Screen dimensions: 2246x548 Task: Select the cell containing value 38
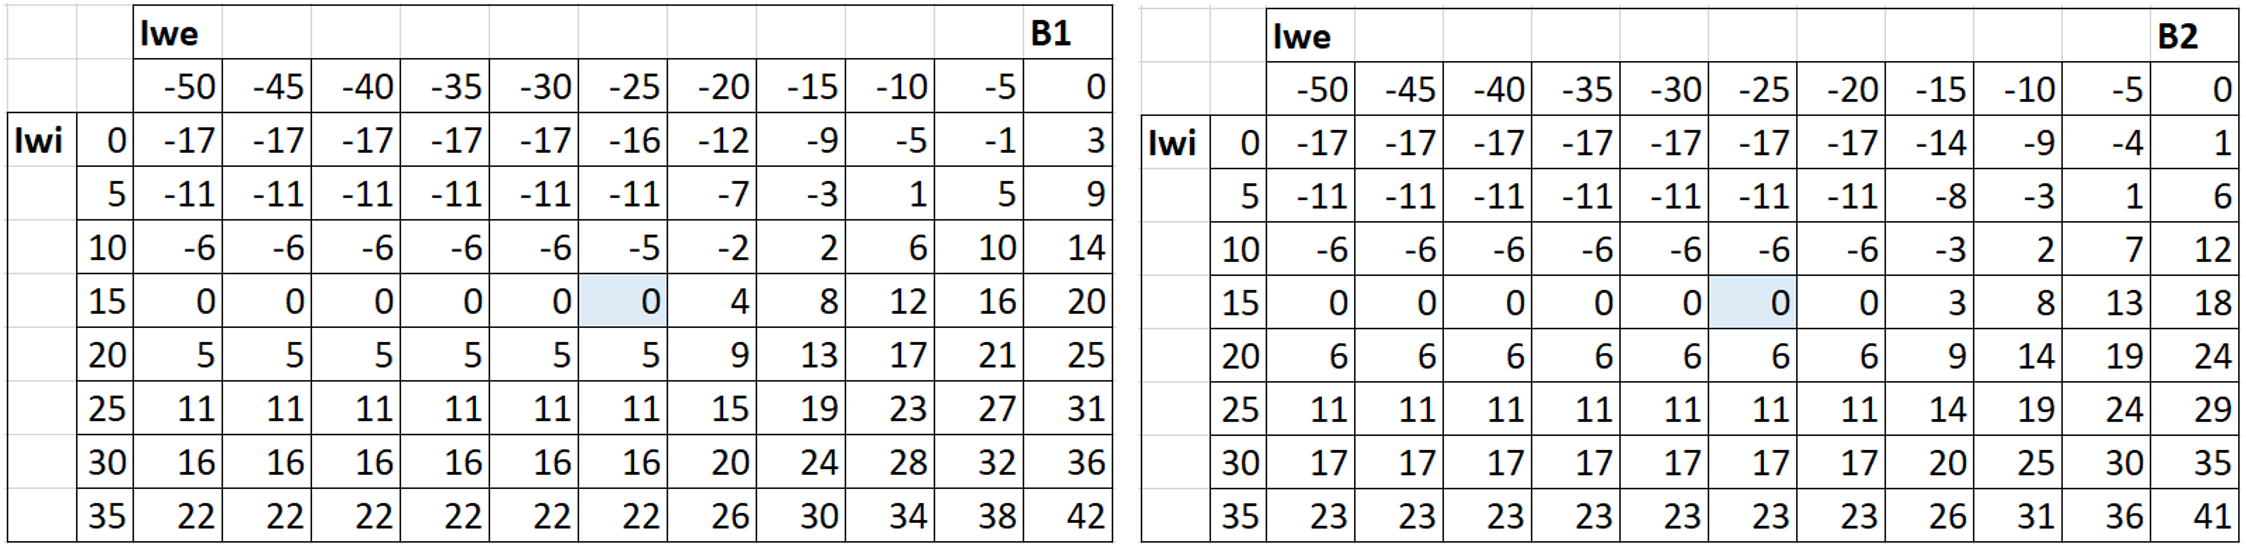tap(979, 516)
